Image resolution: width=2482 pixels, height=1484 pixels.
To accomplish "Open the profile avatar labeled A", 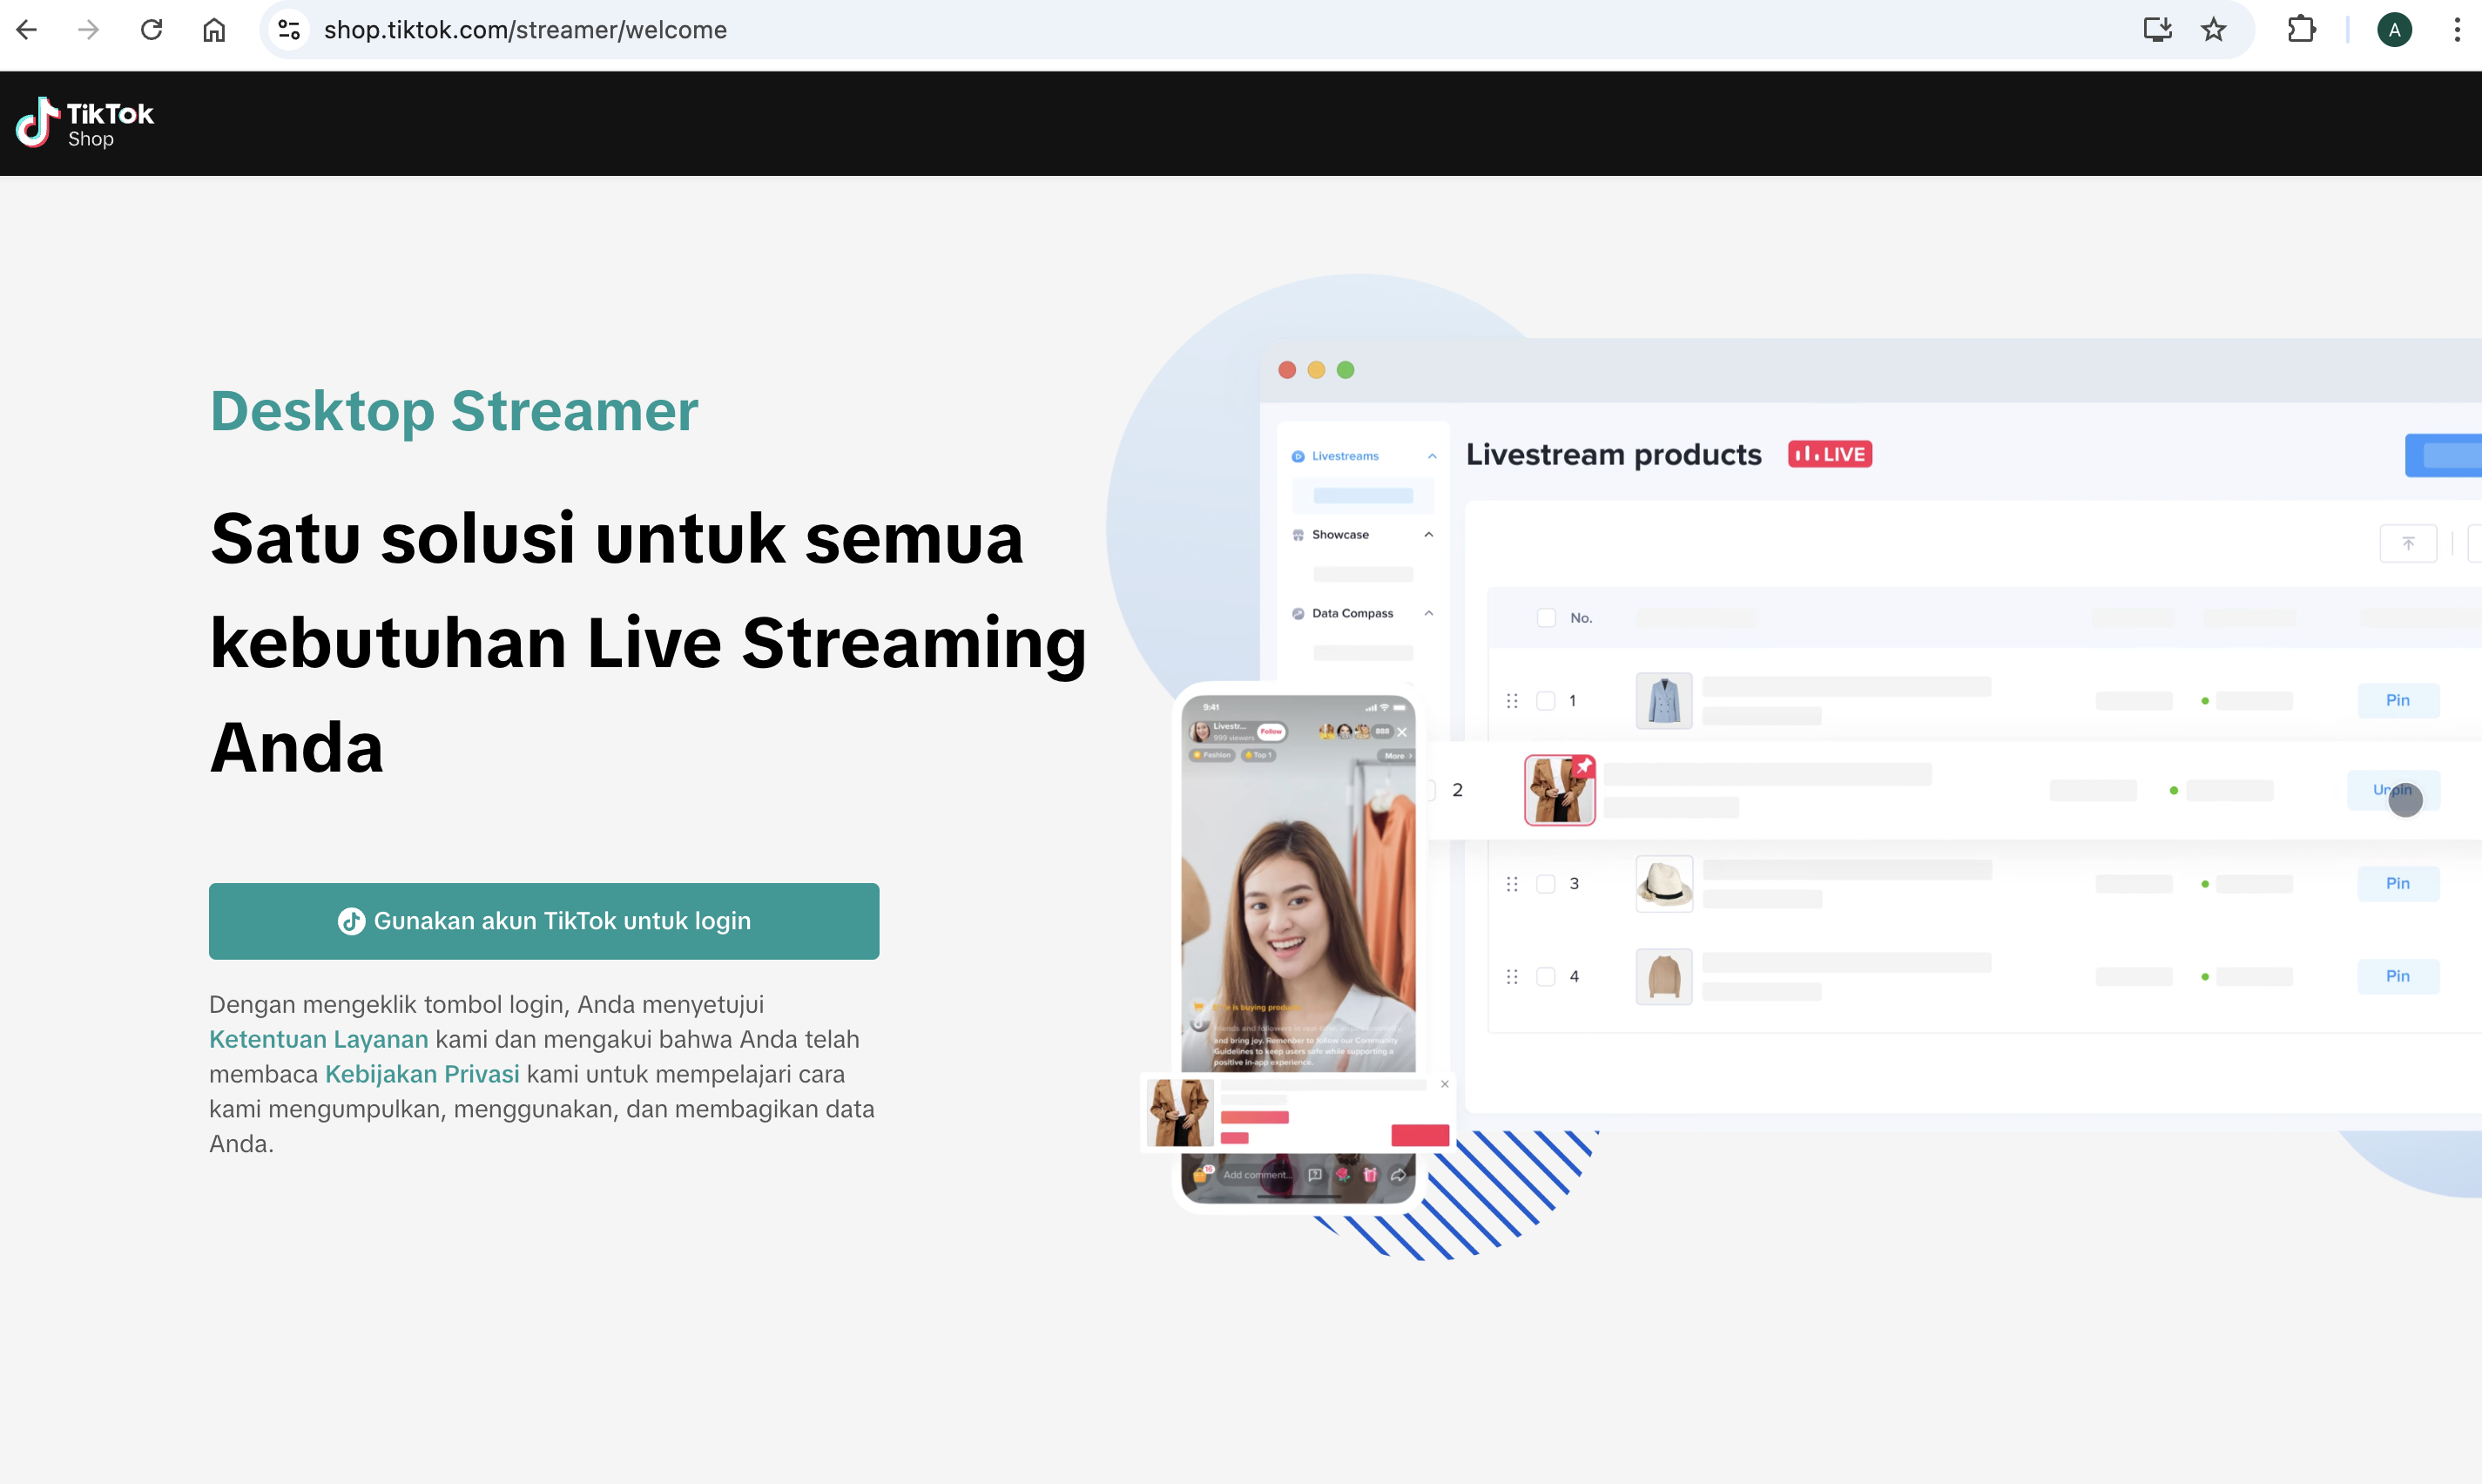I will (2394, 30).
